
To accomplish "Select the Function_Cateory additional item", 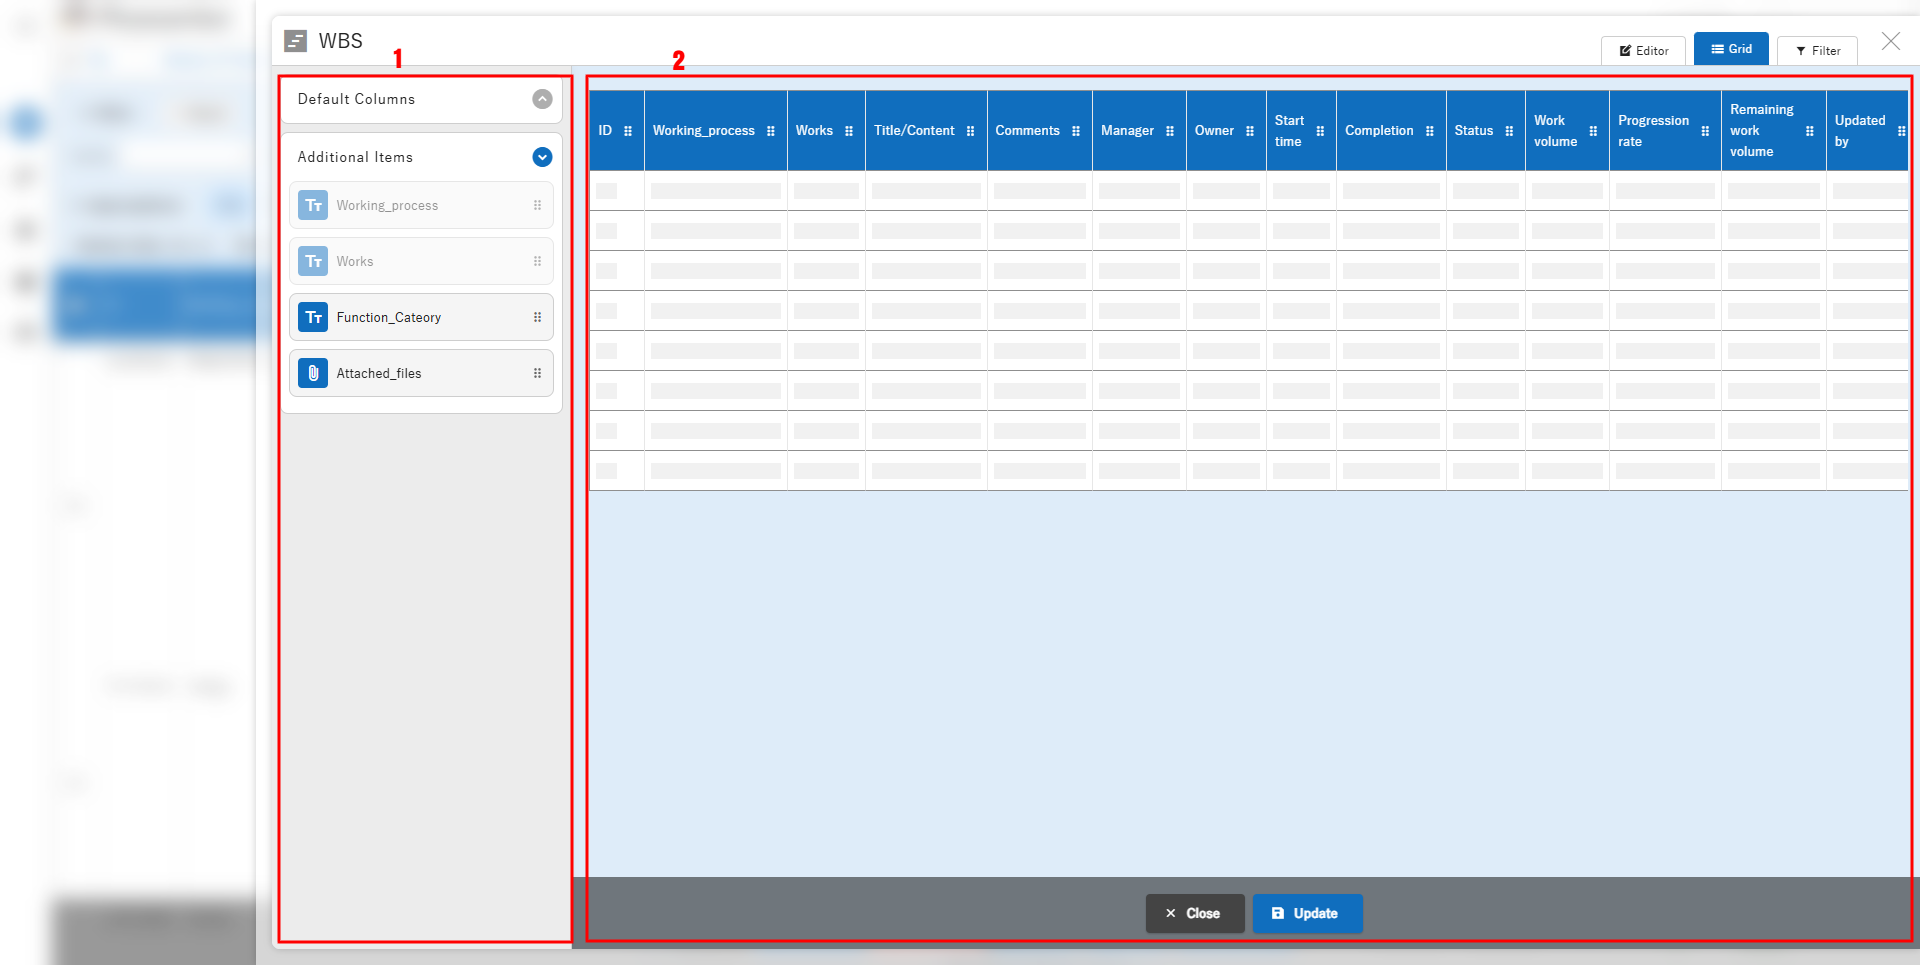I will tap(421, 317).
